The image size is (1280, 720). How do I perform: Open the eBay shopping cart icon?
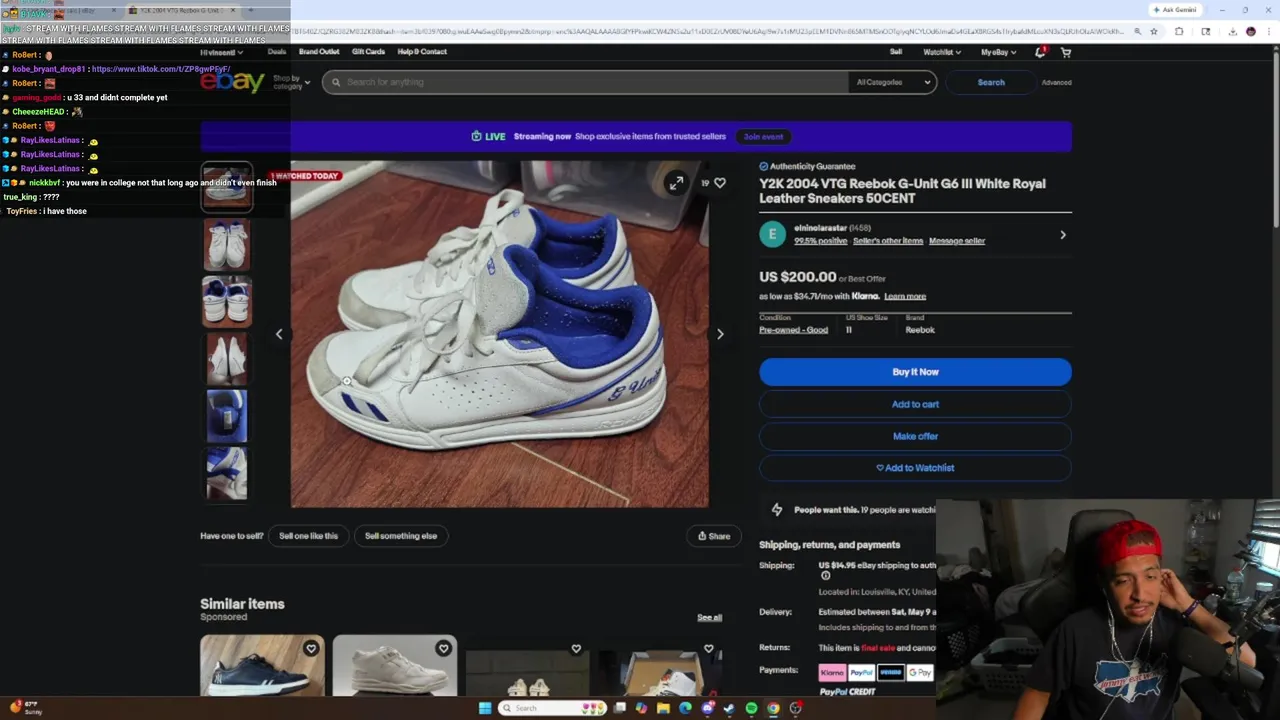[1066, 52]
